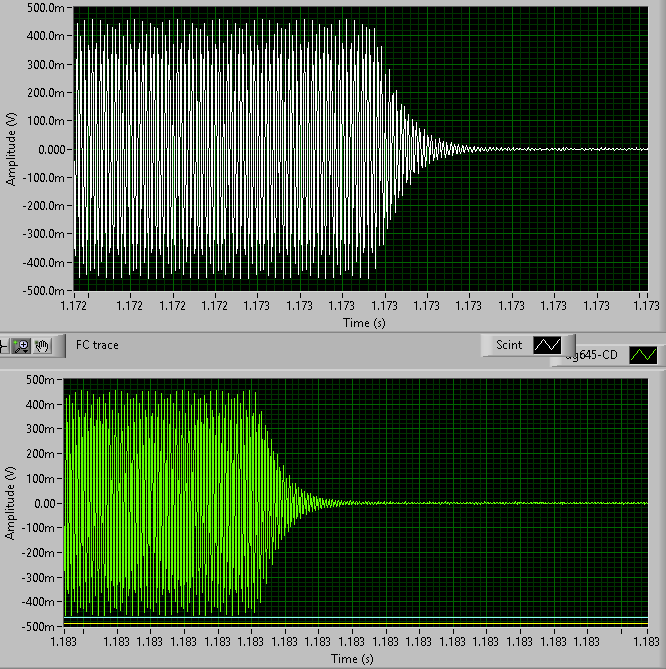Click the dg645-CD legend label

pos(591,355)
